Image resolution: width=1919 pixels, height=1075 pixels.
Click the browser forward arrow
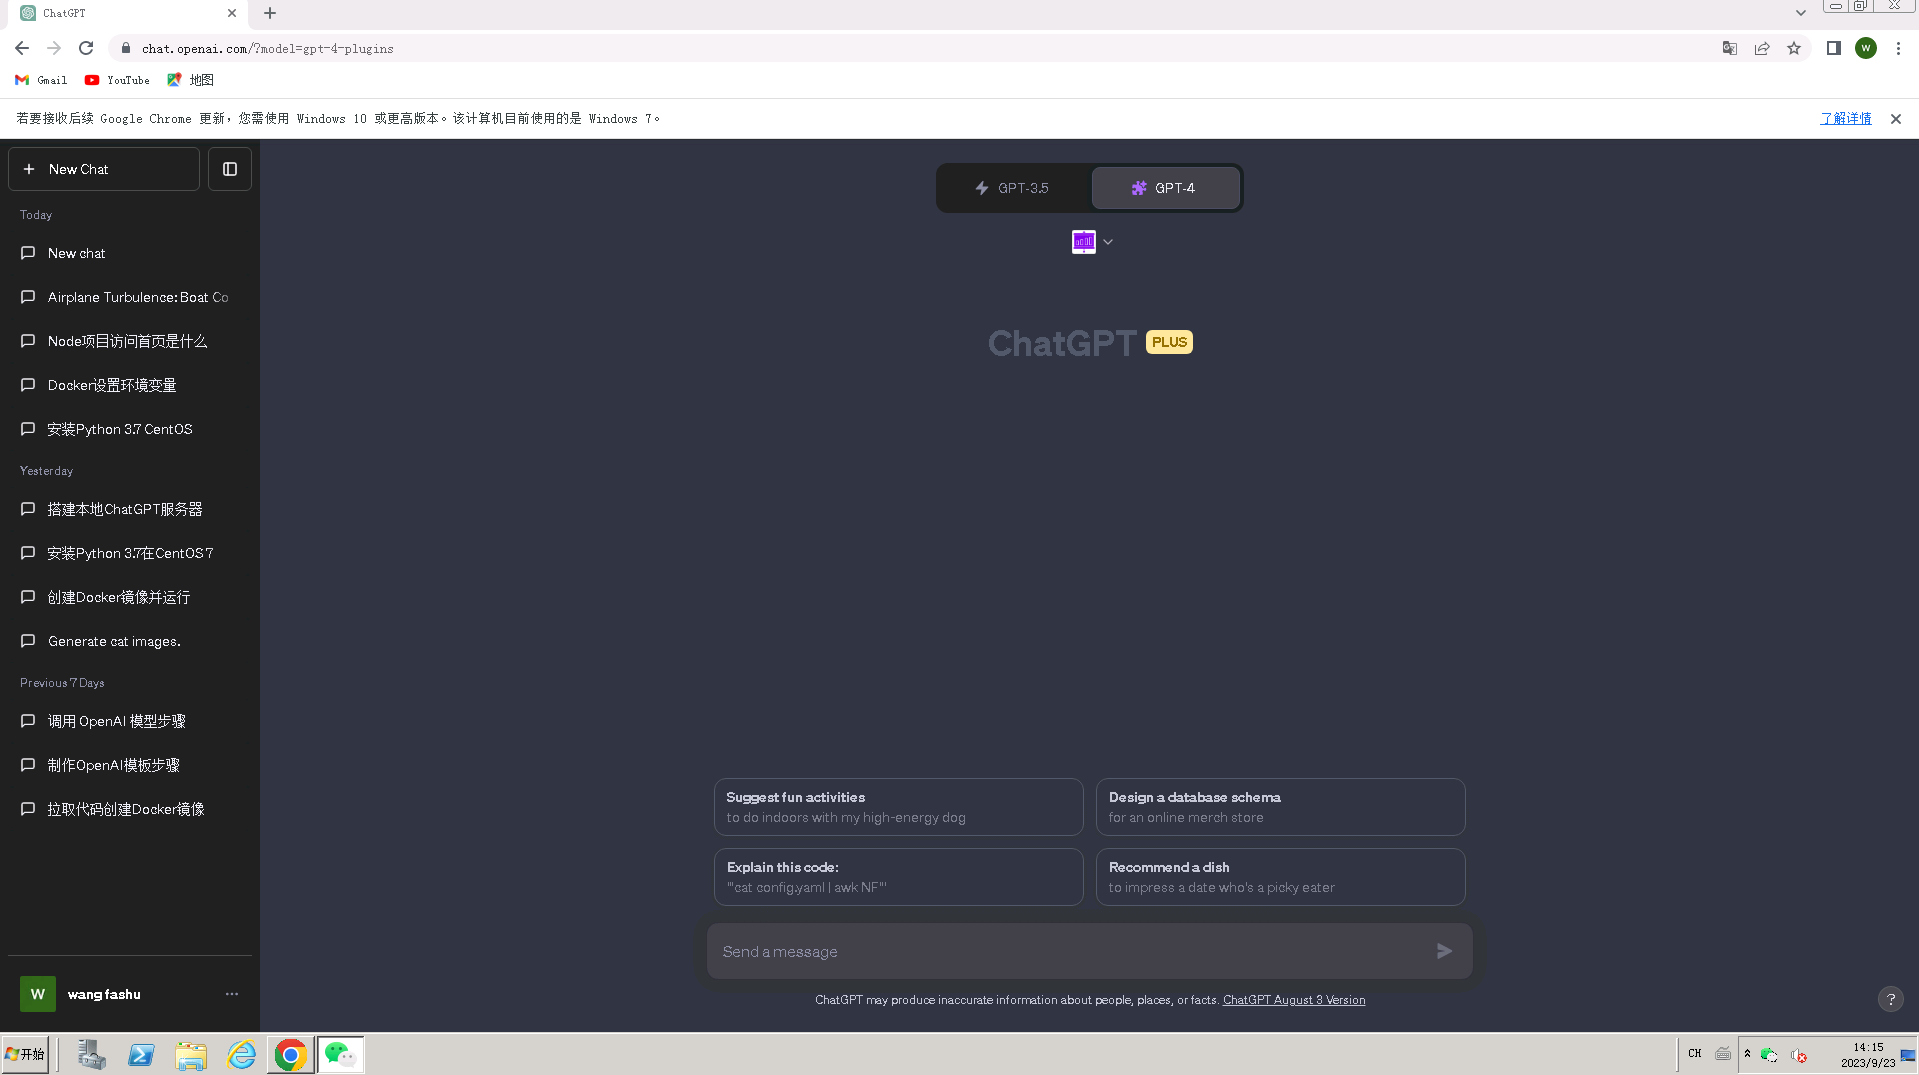tap(54, 48)
